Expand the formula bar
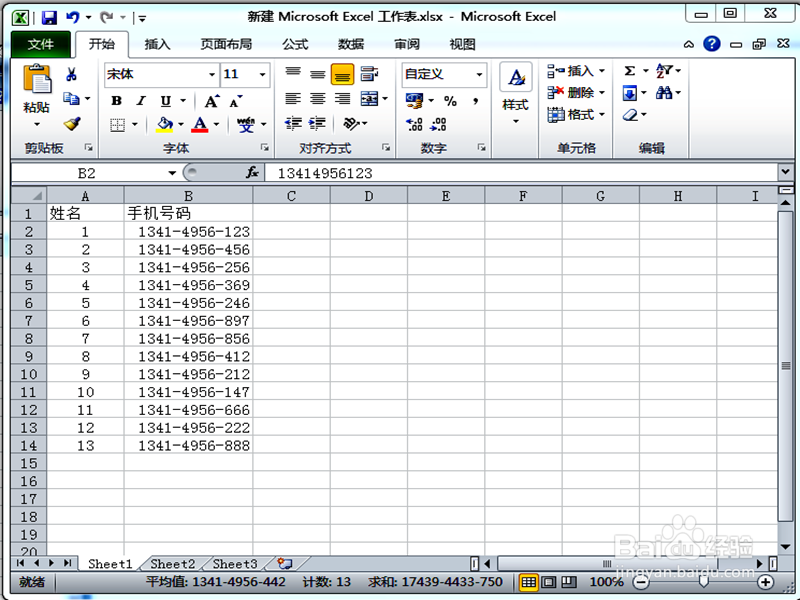 tap(785, 172)
